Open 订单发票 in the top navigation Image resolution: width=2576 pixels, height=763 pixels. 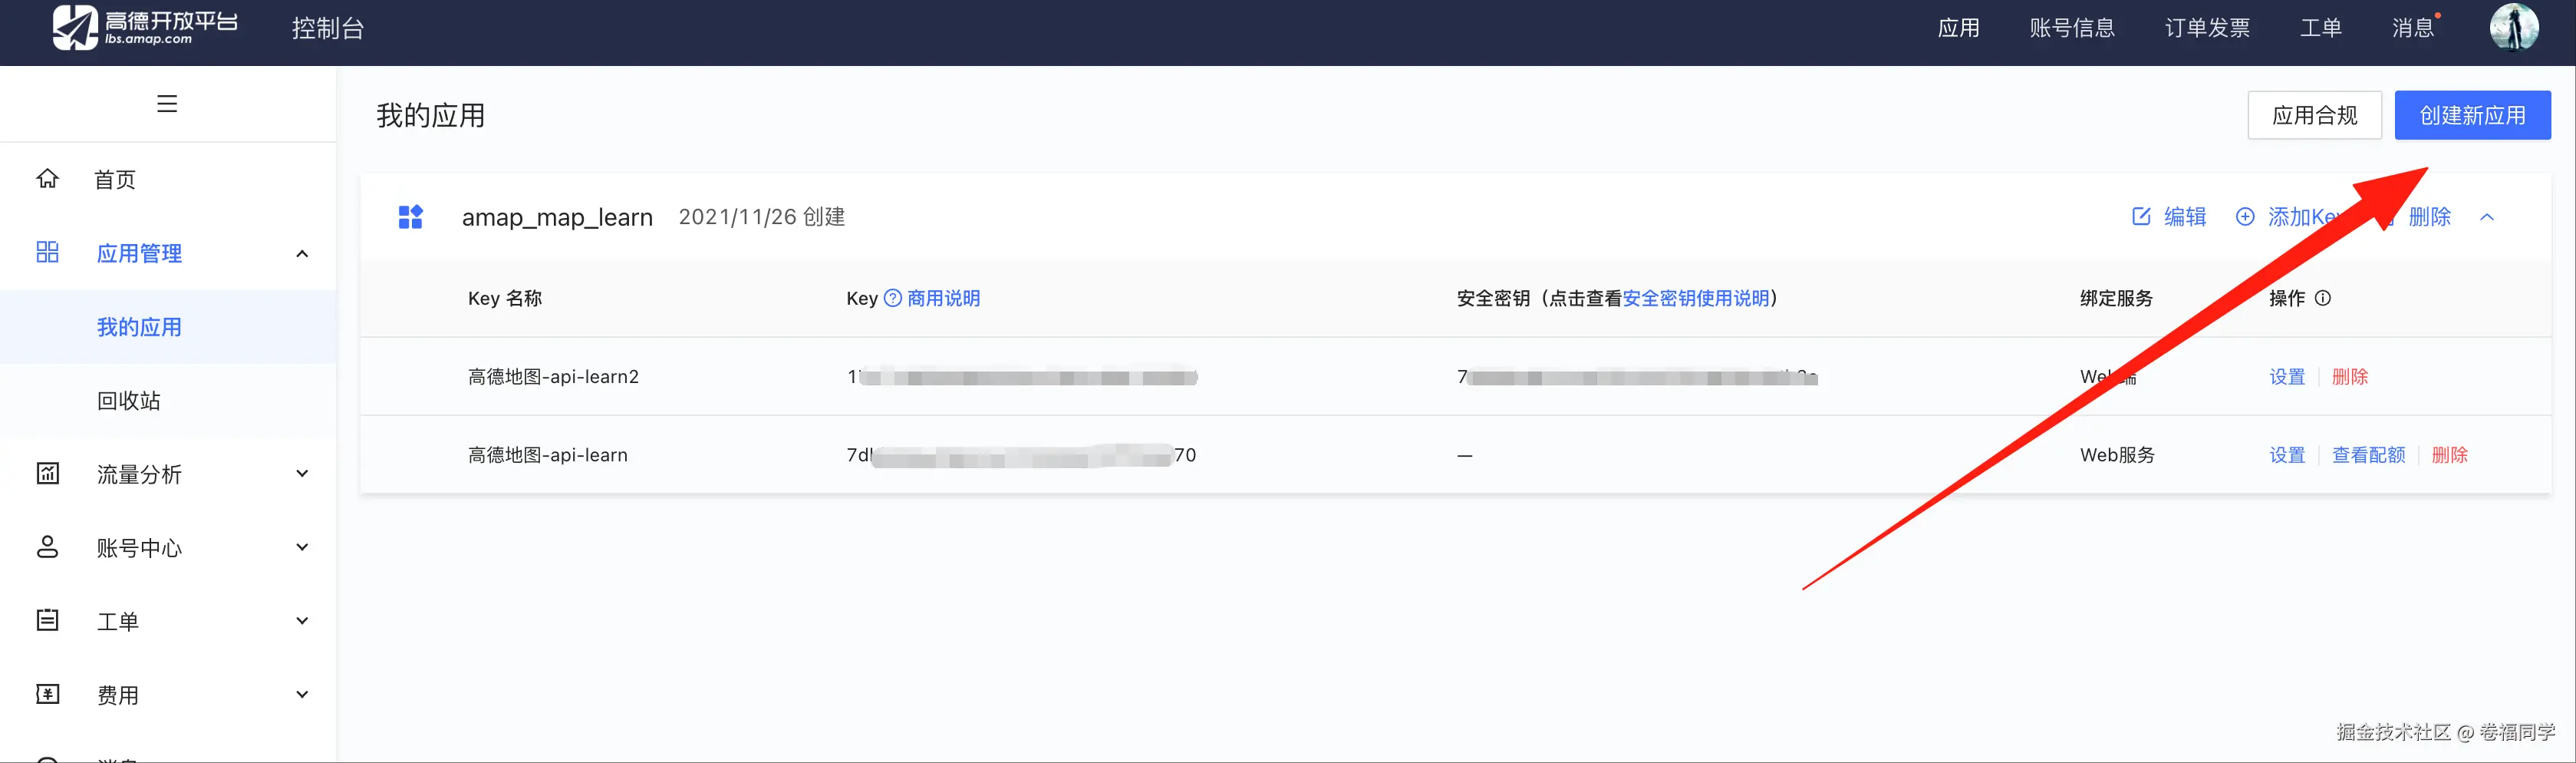(x=2207, y=28)
